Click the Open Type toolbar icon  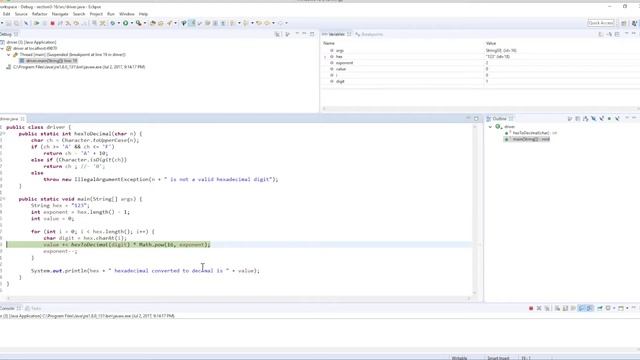[x=153, y=23]
